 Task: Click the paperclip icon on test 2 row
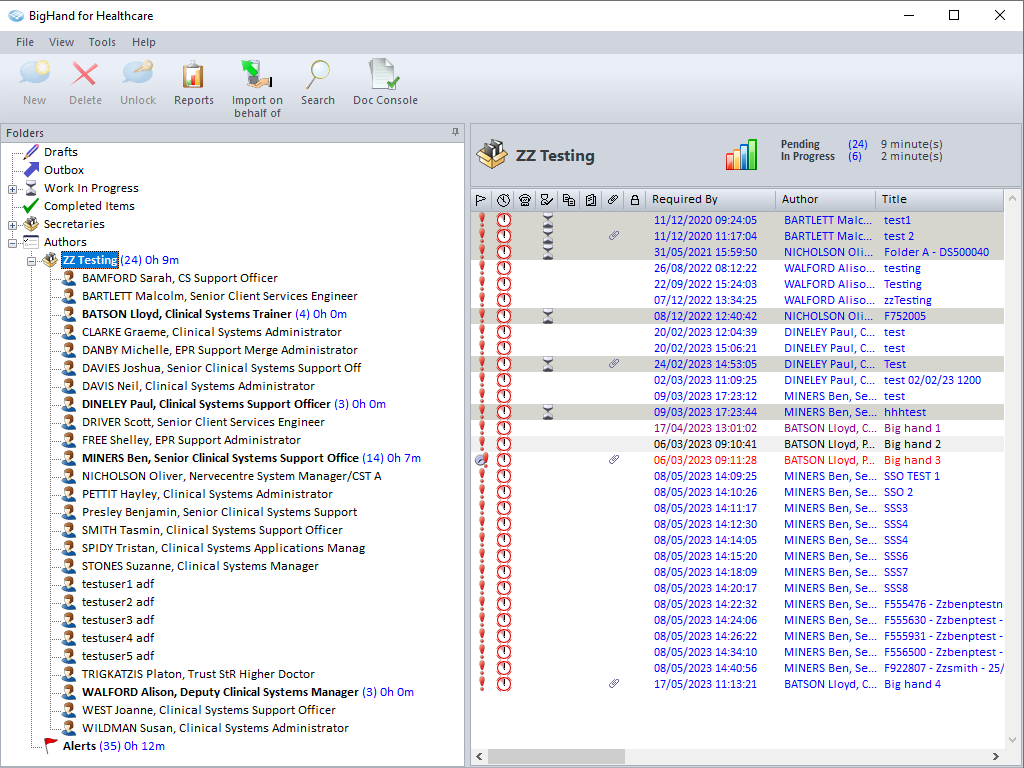tap(614, 236)
